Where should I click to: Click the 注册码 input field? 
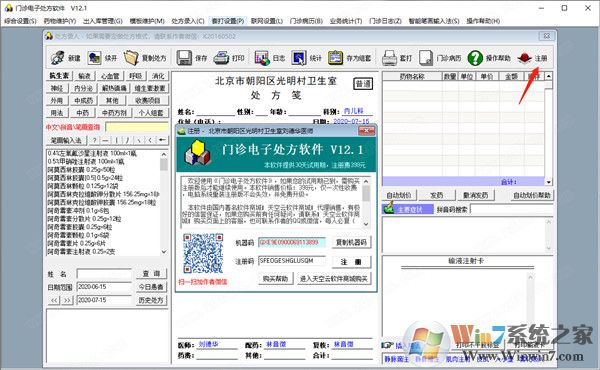[292, 261]
